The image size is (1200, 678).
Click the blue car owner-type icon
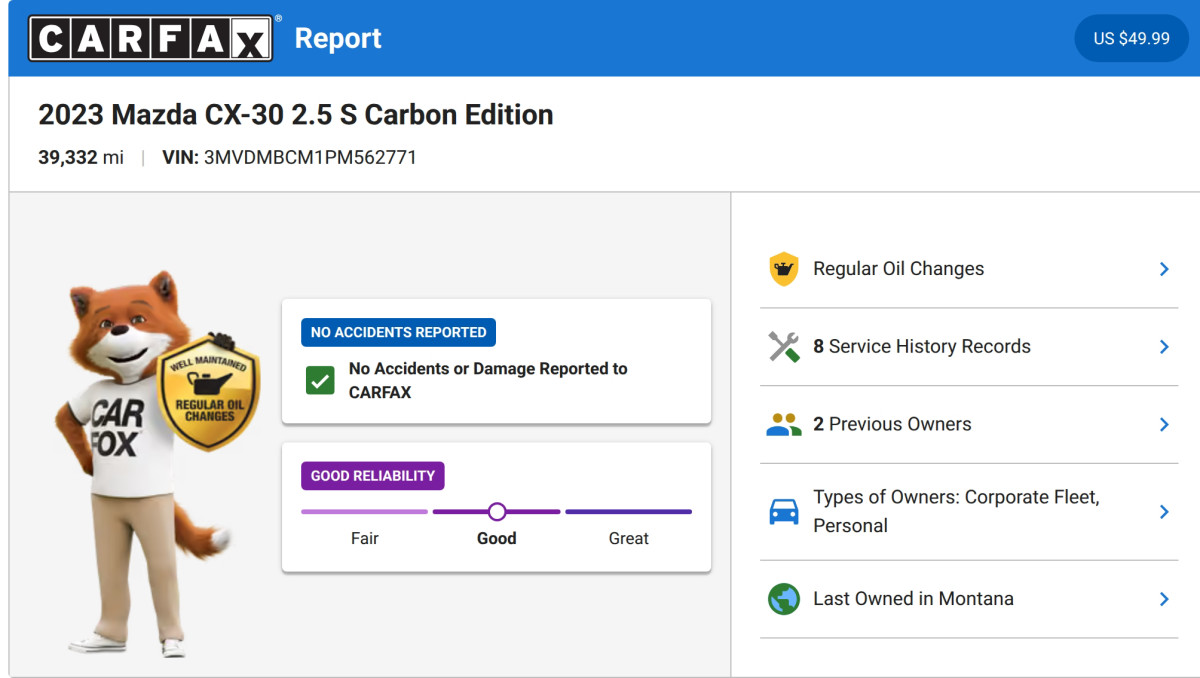point(784,512)
